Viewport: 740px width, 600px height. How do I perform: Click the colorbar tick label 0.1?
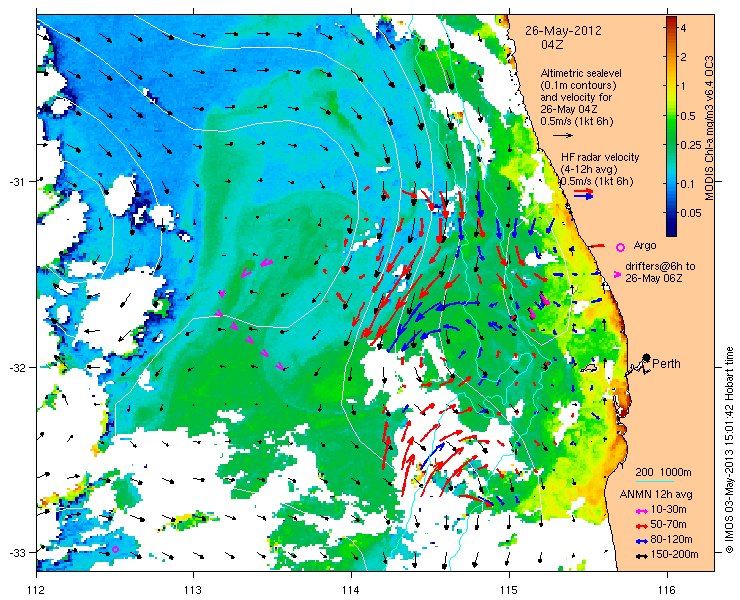tap(687, 183)
